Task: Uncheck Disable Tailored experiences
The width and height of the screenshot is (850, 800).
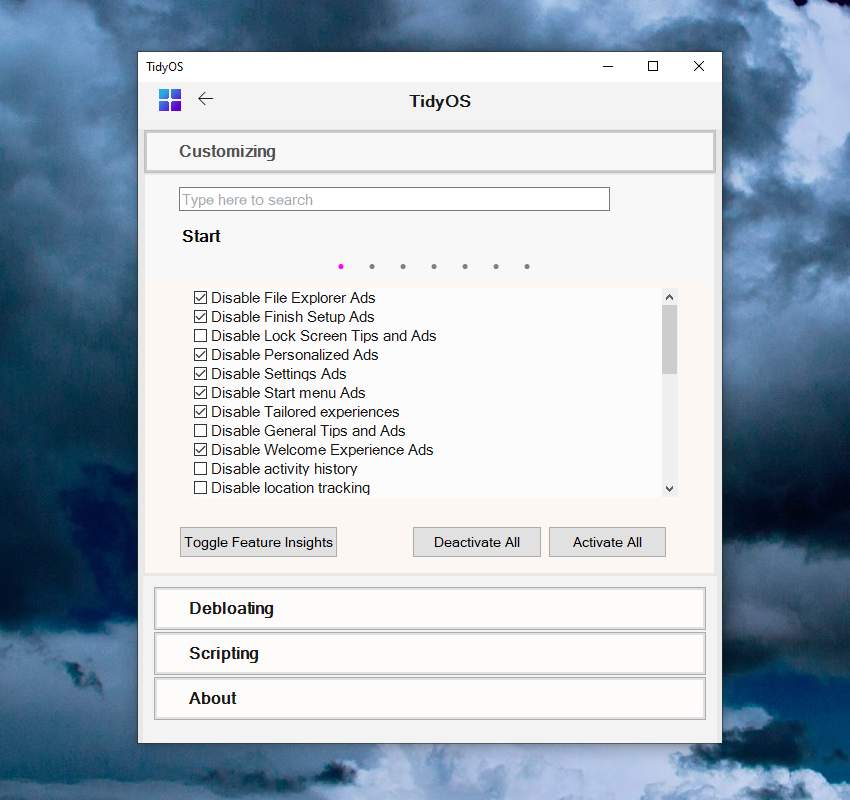Action: pos(201,411)
